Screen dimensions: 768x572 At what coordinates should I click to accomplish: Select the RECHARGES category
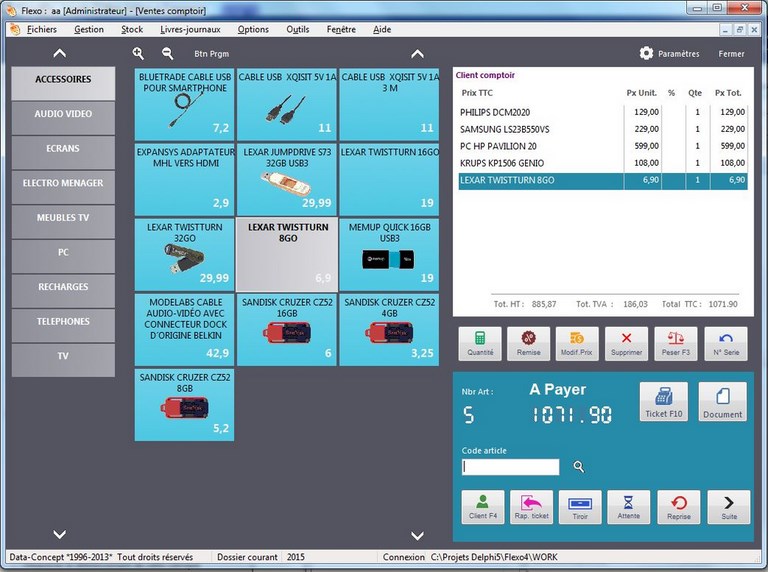[63, 291]
